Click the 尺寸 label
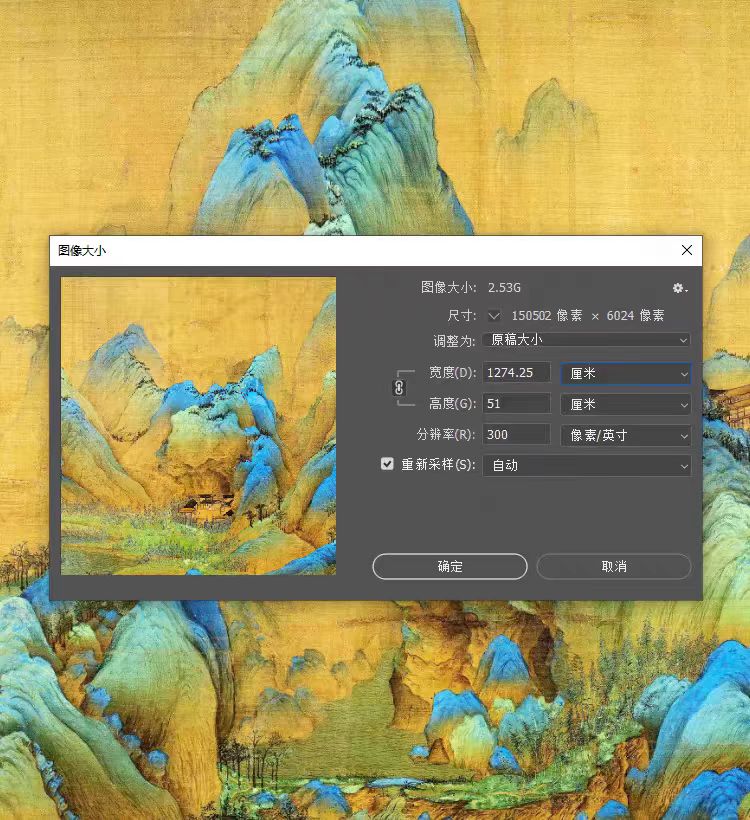Viewport: 750px width, 820px height. tap(462, 316)
